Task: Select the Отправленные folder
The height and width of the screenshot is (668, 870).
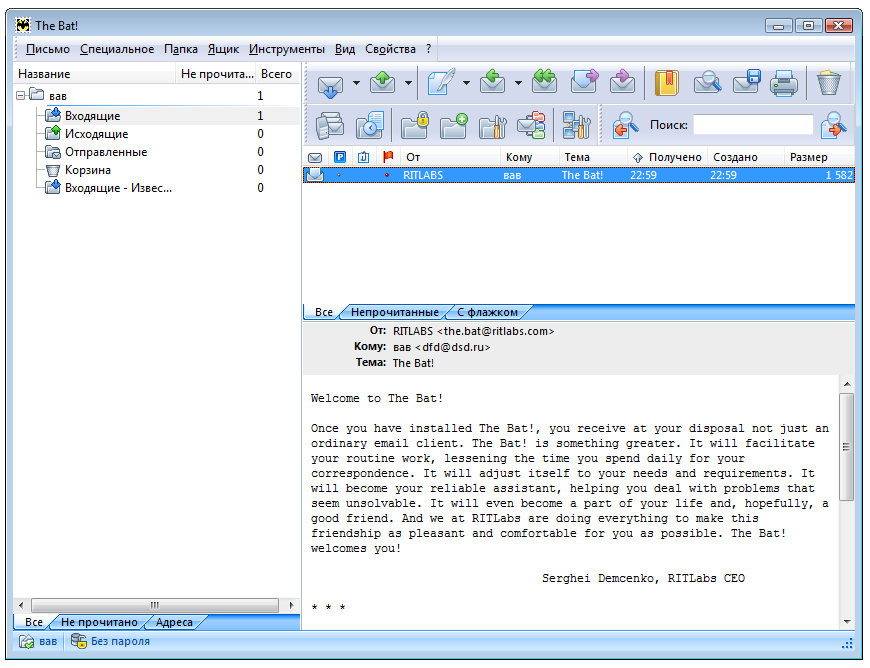Action: tap(106, 152)
